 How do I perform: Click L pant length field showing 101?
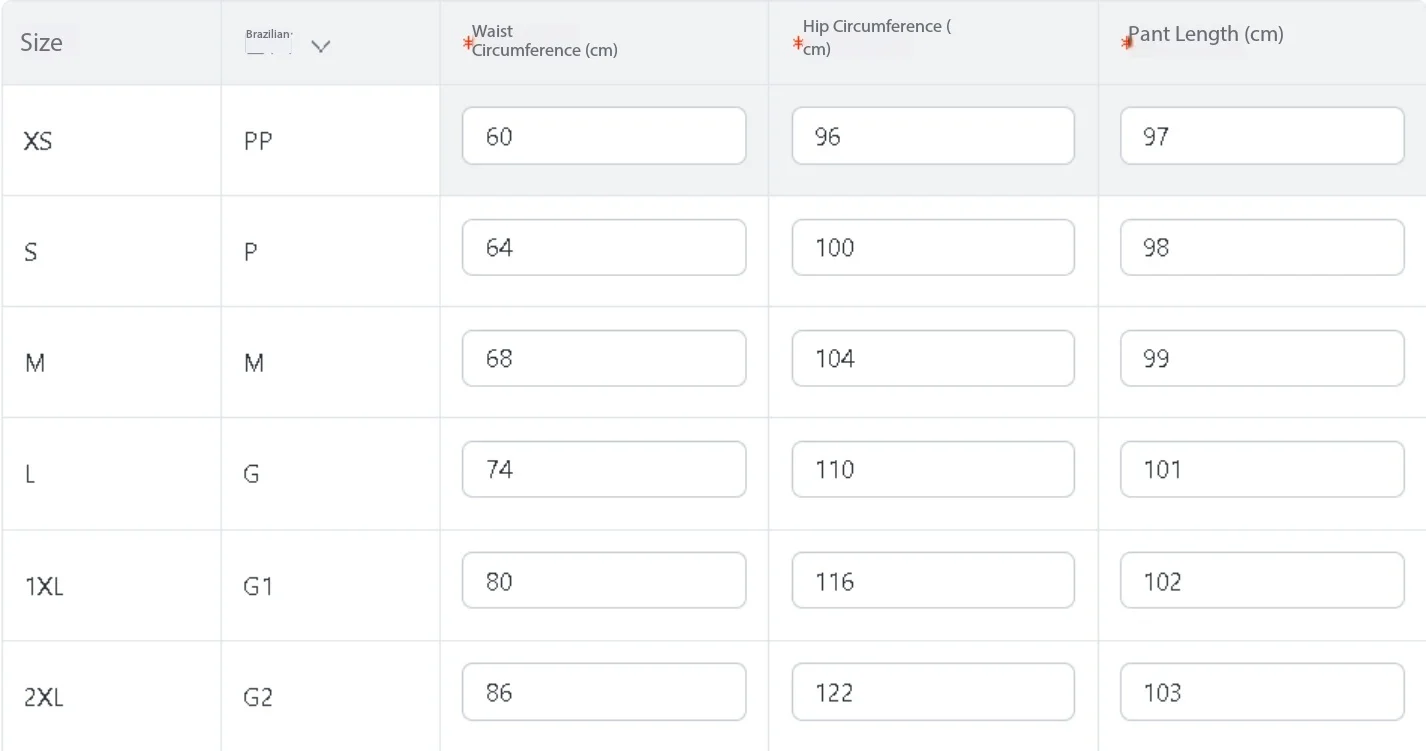pyautogui.click(x=1262, y=469)
